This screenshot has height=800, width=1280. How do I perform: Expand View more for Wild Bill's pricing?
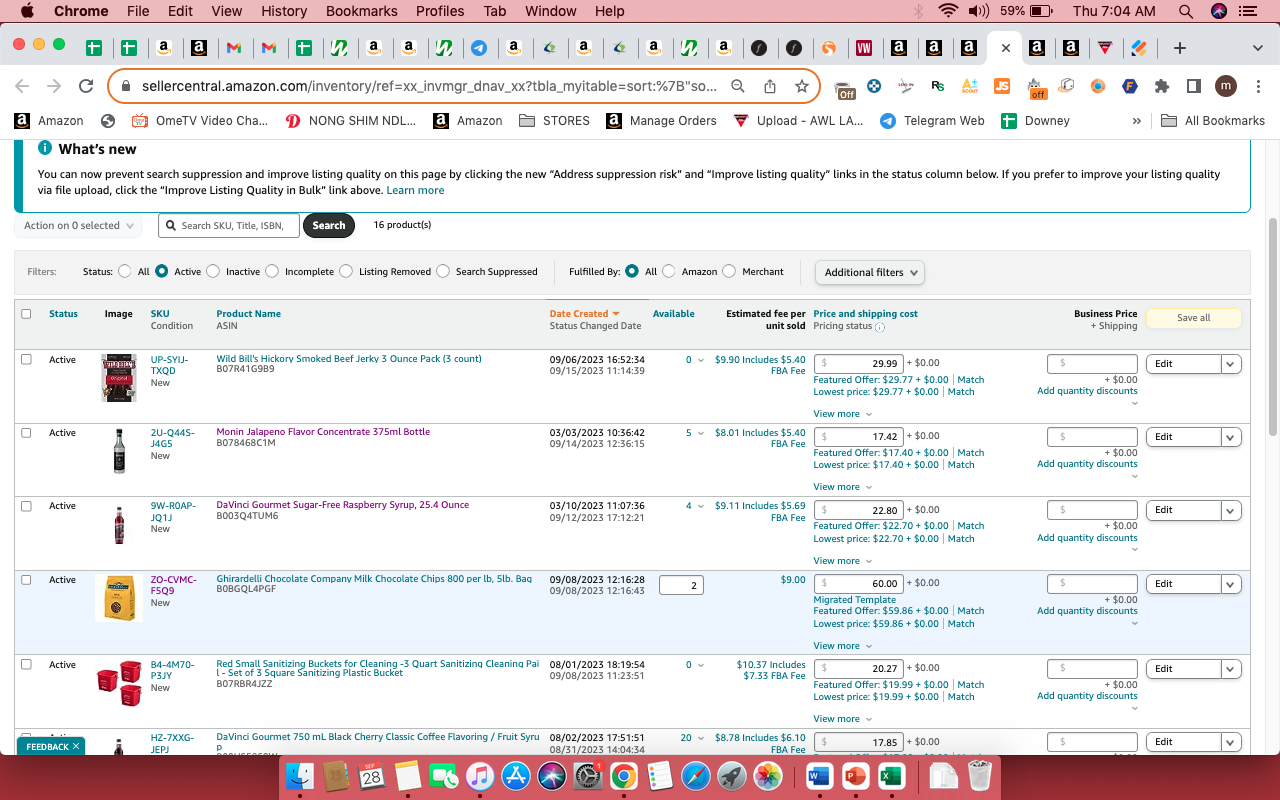(x=842, y=414)
